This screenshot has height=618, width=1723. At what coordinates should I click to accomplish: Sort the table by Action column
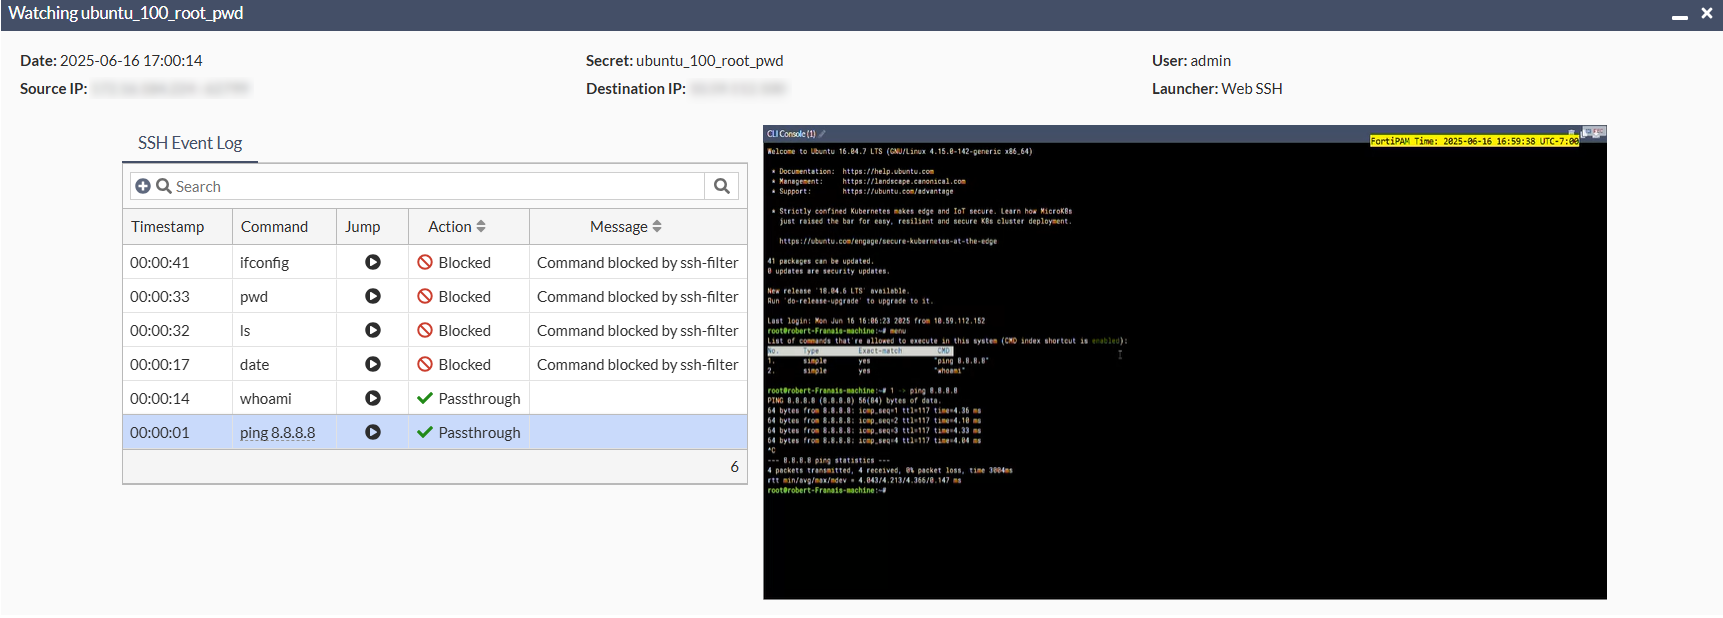(457, 227)
